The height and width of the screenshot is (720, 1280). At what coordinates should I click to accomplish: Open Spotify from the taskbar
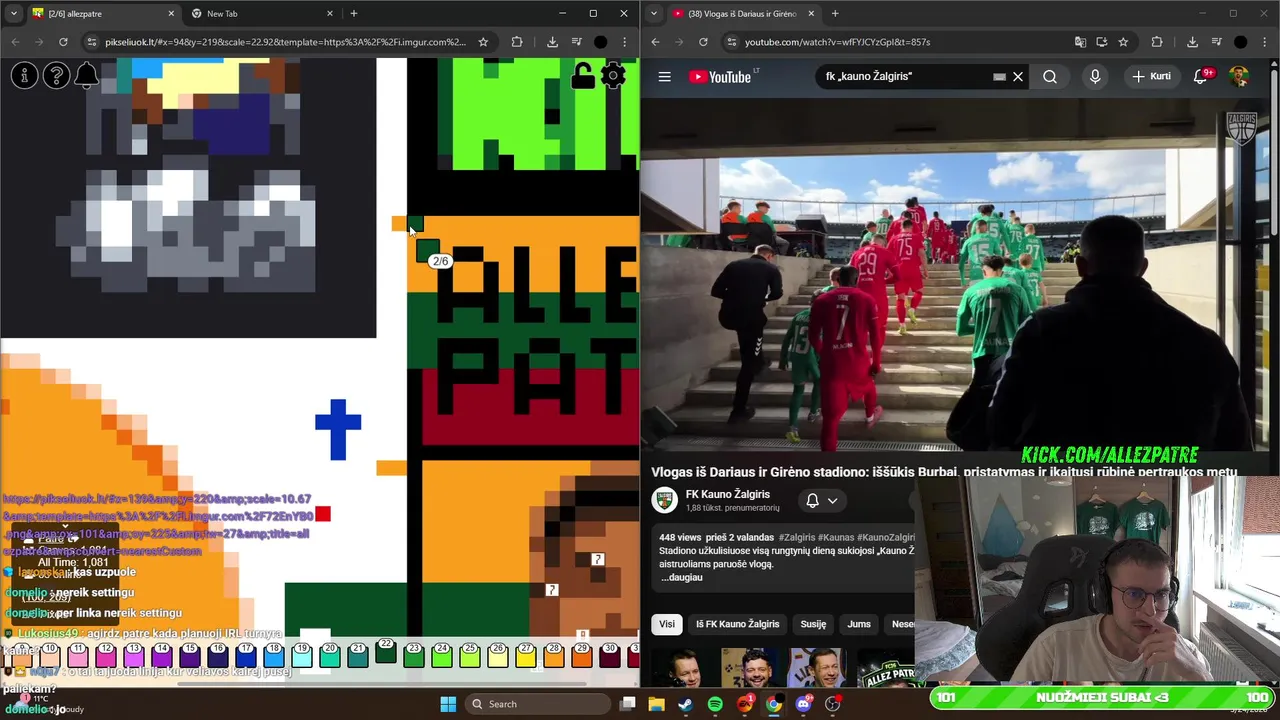coord(715,704)
